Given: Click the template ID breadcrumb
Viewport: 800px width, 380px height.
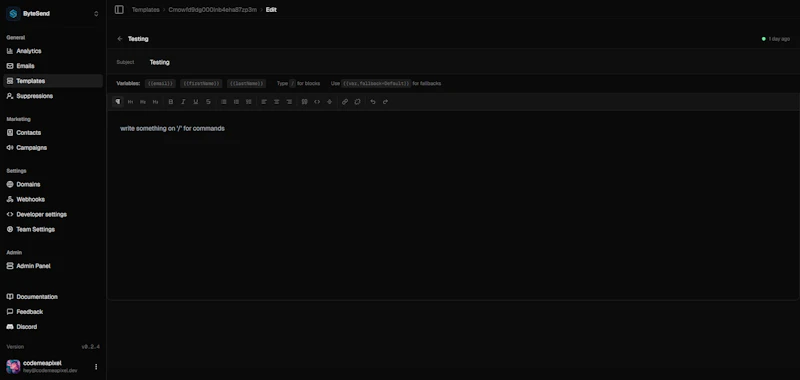Looking at the screenshot, I should 213,10.
